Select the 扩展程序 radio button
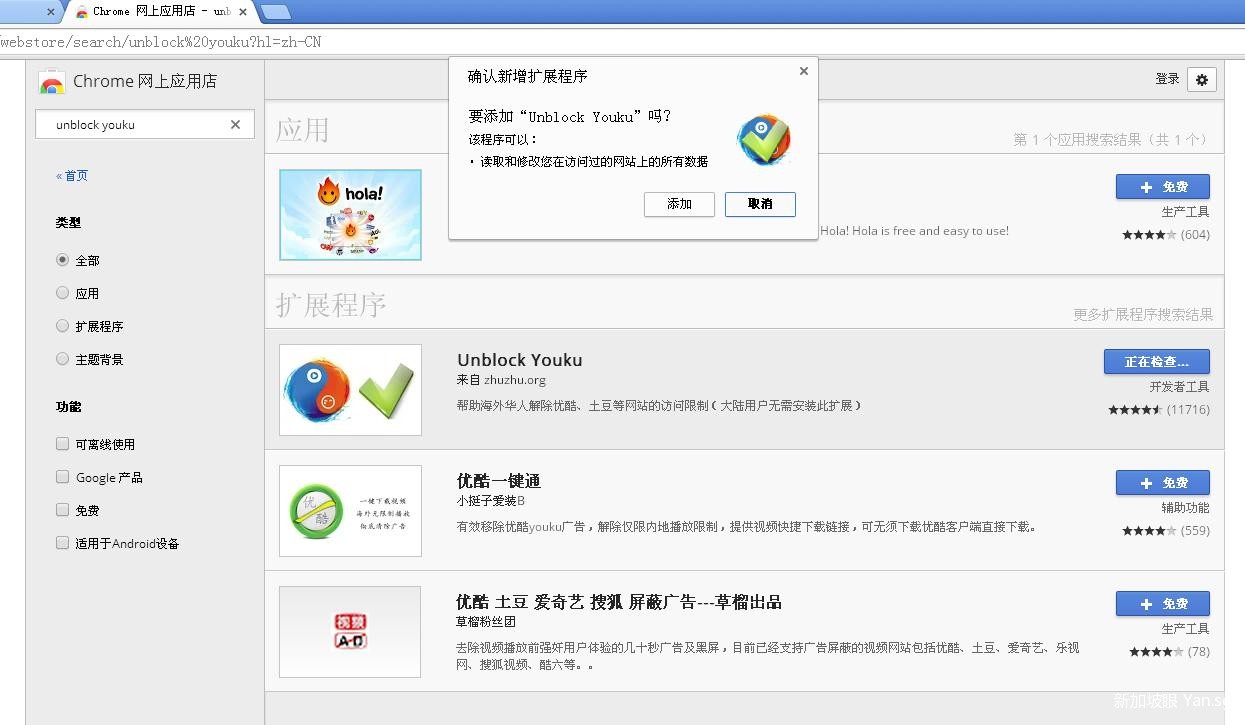1245x725 pixels. click(63, 326)
